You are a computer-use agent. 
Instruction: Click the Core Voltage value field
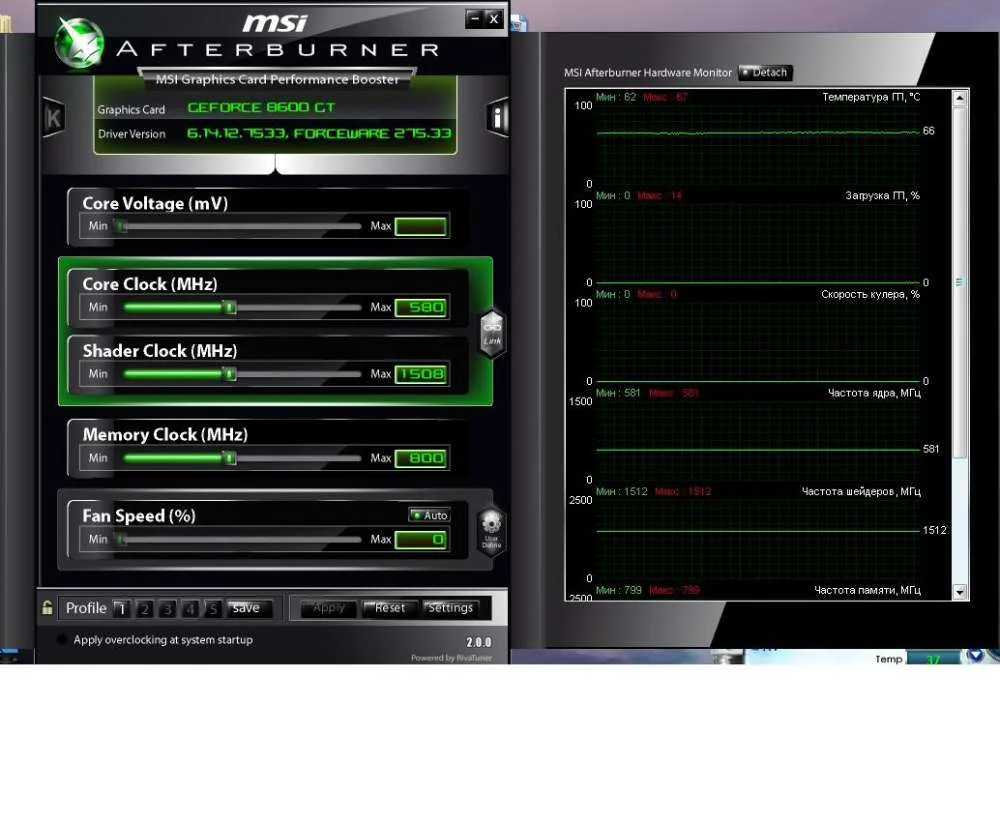point(420,226)
